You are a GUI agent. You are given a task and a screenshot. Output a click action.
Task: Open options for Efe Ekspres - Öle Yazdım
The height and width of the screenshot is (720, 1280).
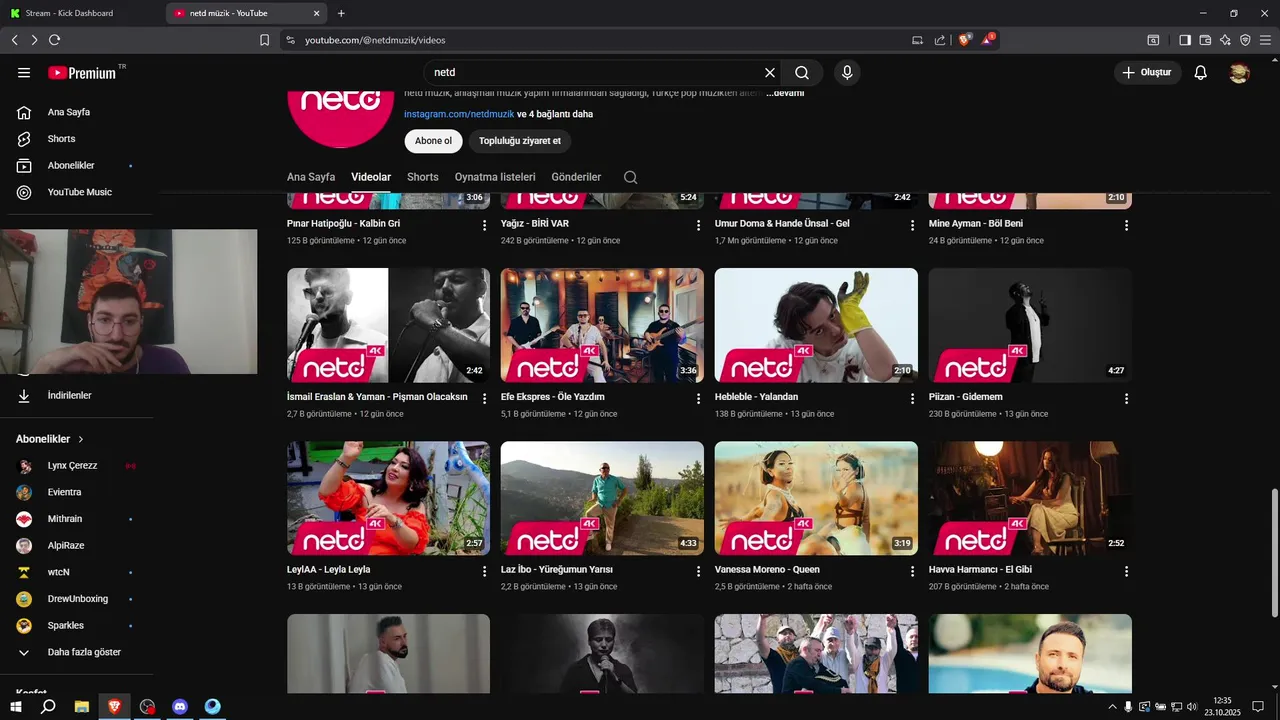[x=699, y=398]
